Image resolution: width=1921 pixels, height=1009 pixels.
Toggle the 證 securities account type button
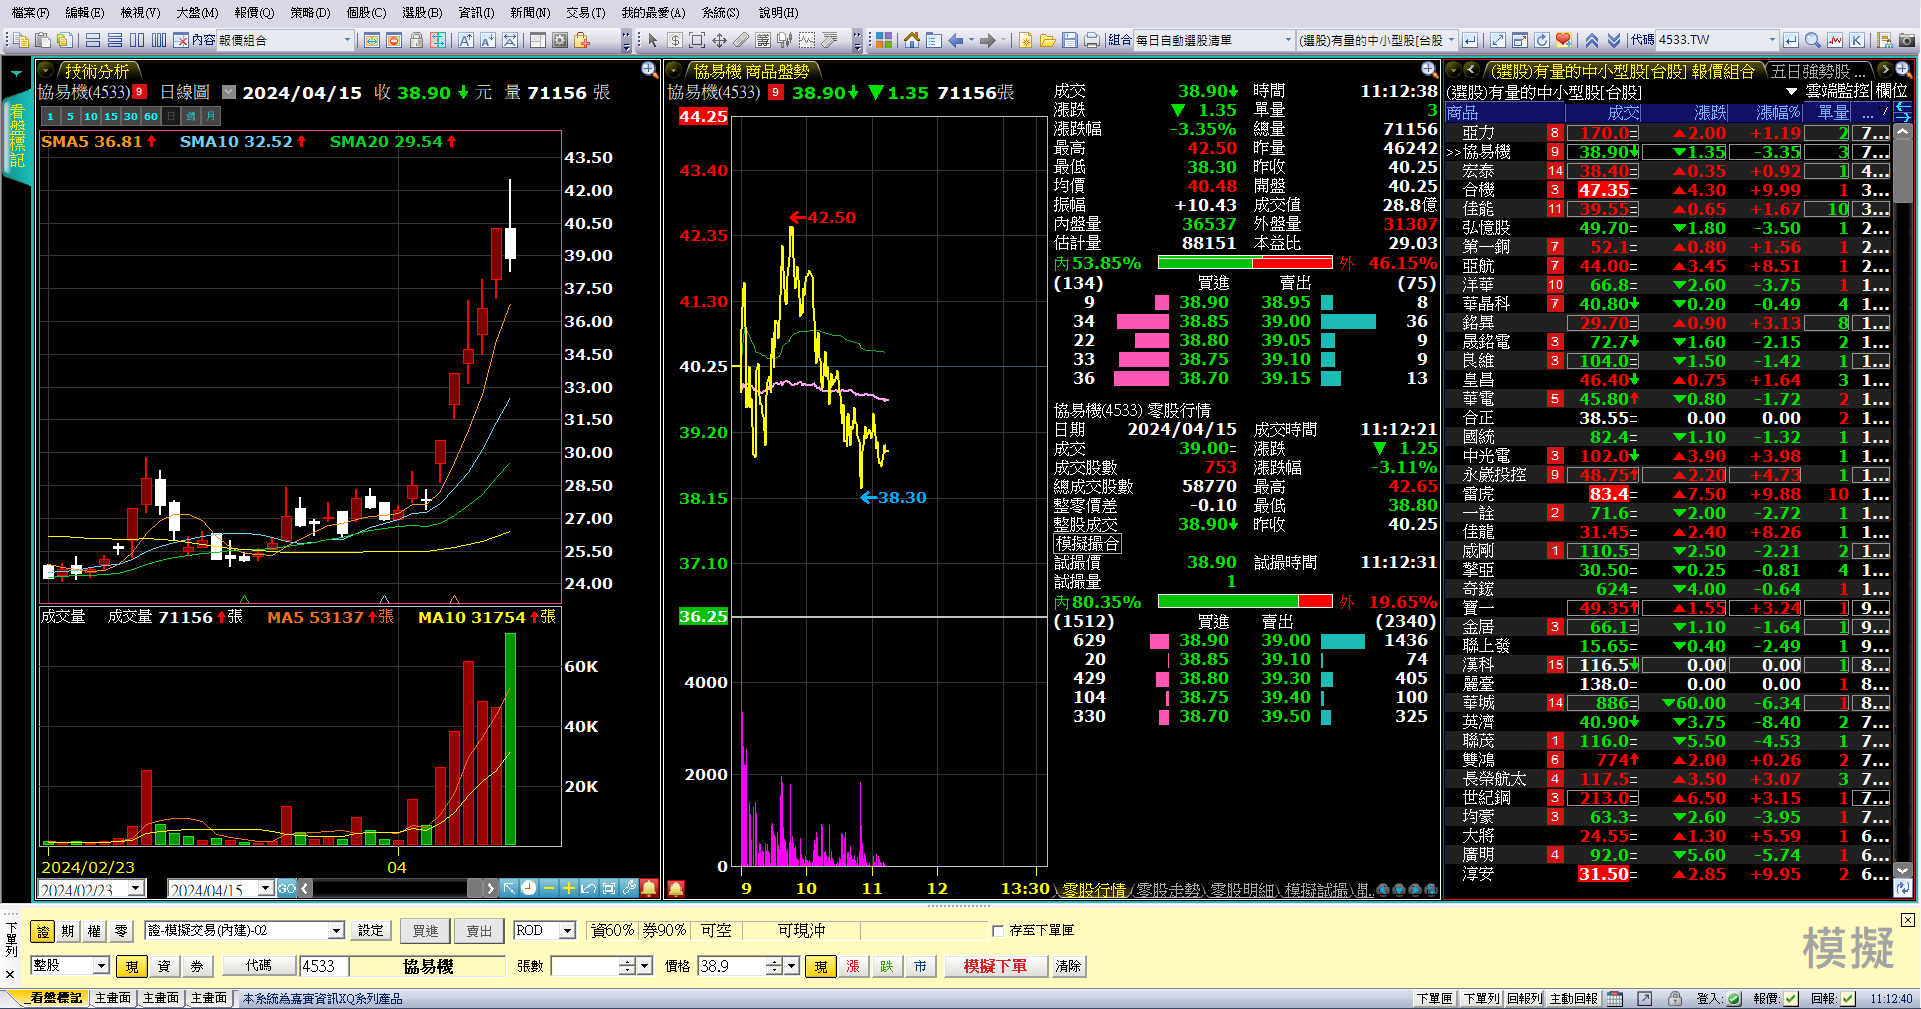(42, 931)
